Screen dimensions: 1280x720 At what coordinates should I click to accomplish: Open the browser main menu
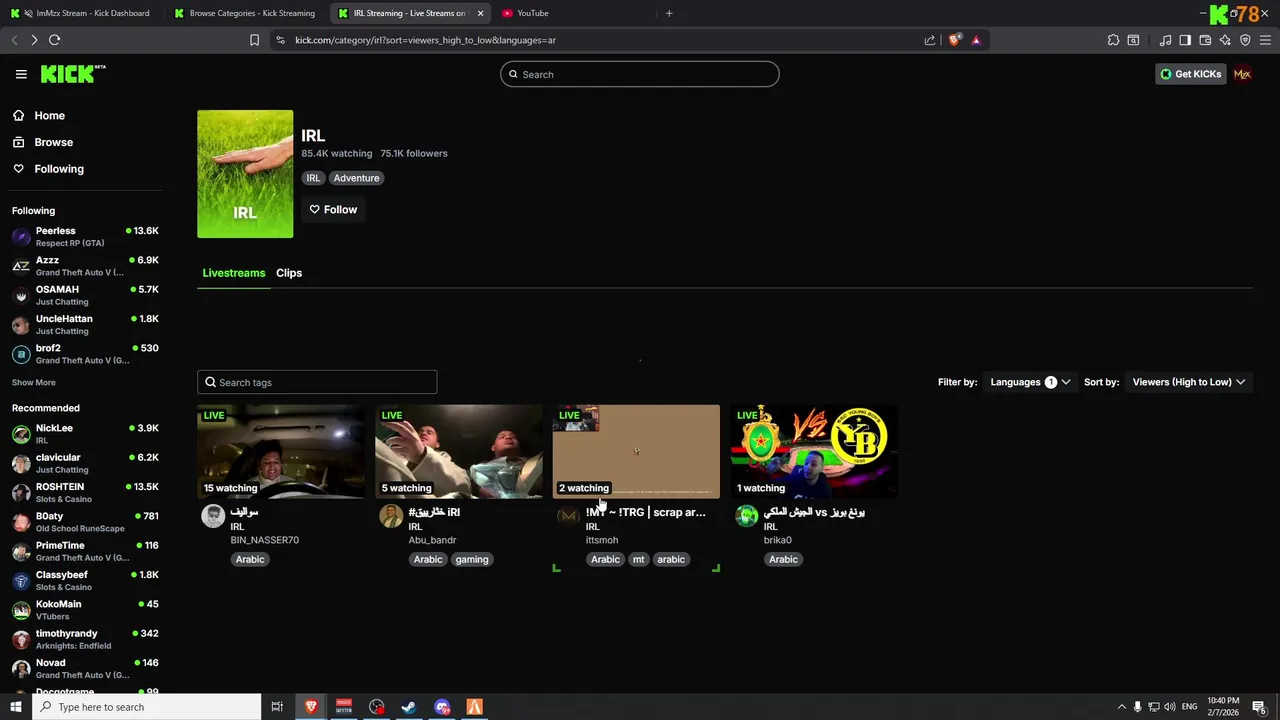[1266, 40]
